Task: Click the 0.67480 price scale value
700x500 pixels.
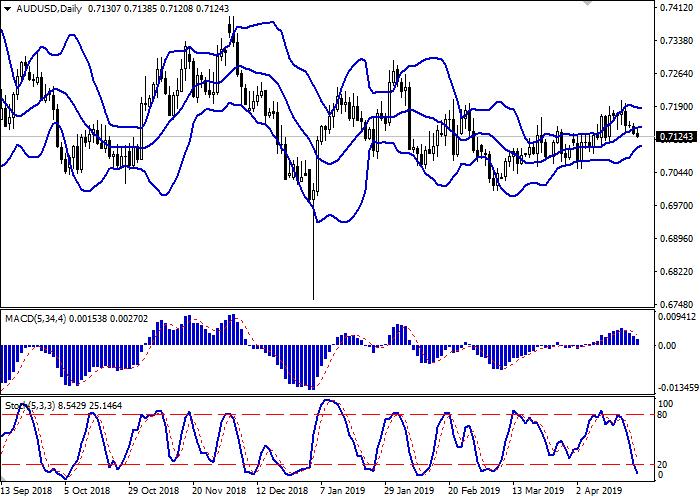Action: (x=678, y=305)
